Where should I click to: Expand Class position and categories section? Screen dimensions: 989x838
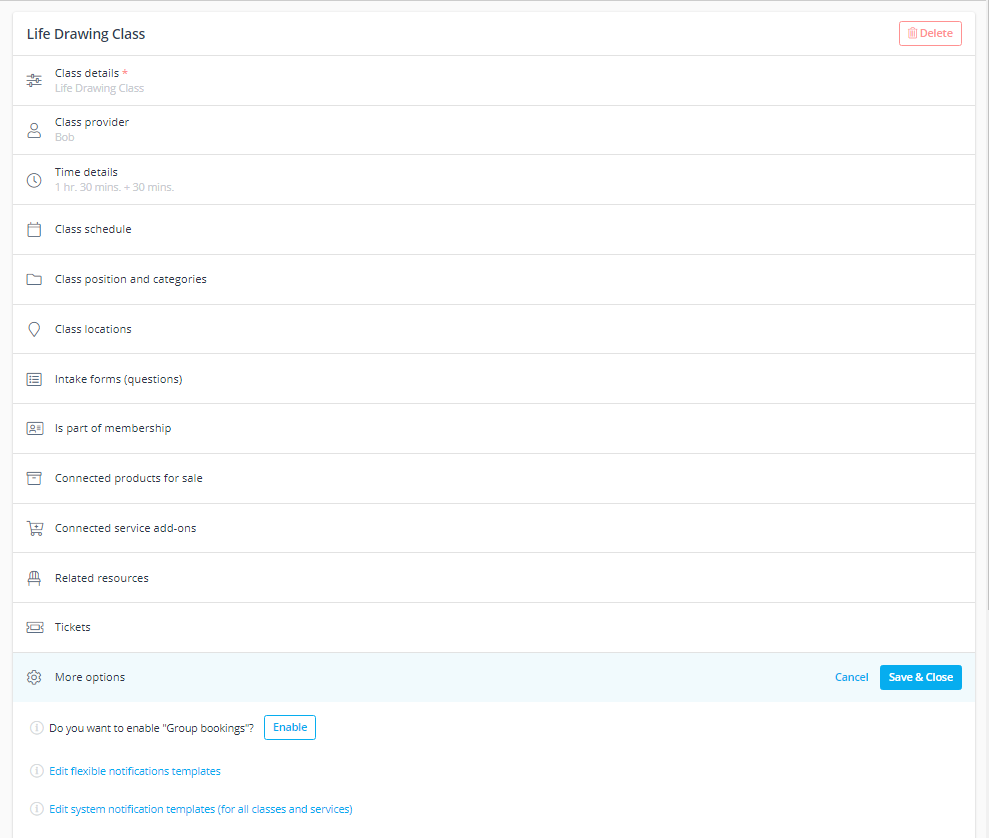pos(131,279)
